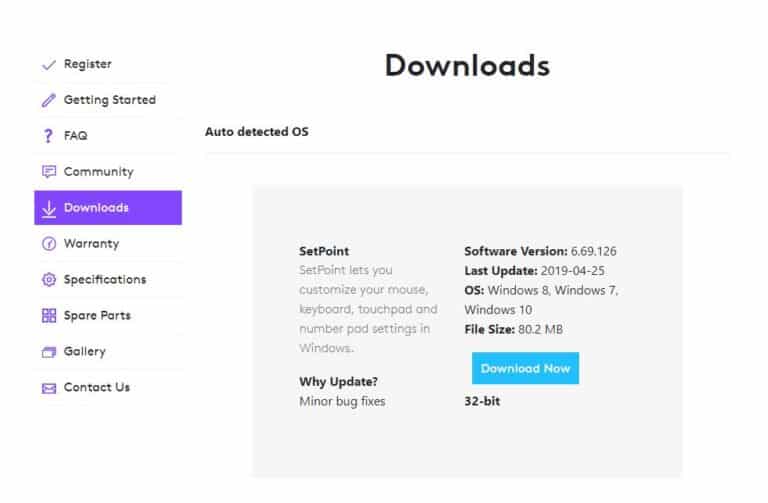Image resolution: width=768 pixels, height=503 pixels.
Task: Go to the Getting Started section
Action: (110, 100)
